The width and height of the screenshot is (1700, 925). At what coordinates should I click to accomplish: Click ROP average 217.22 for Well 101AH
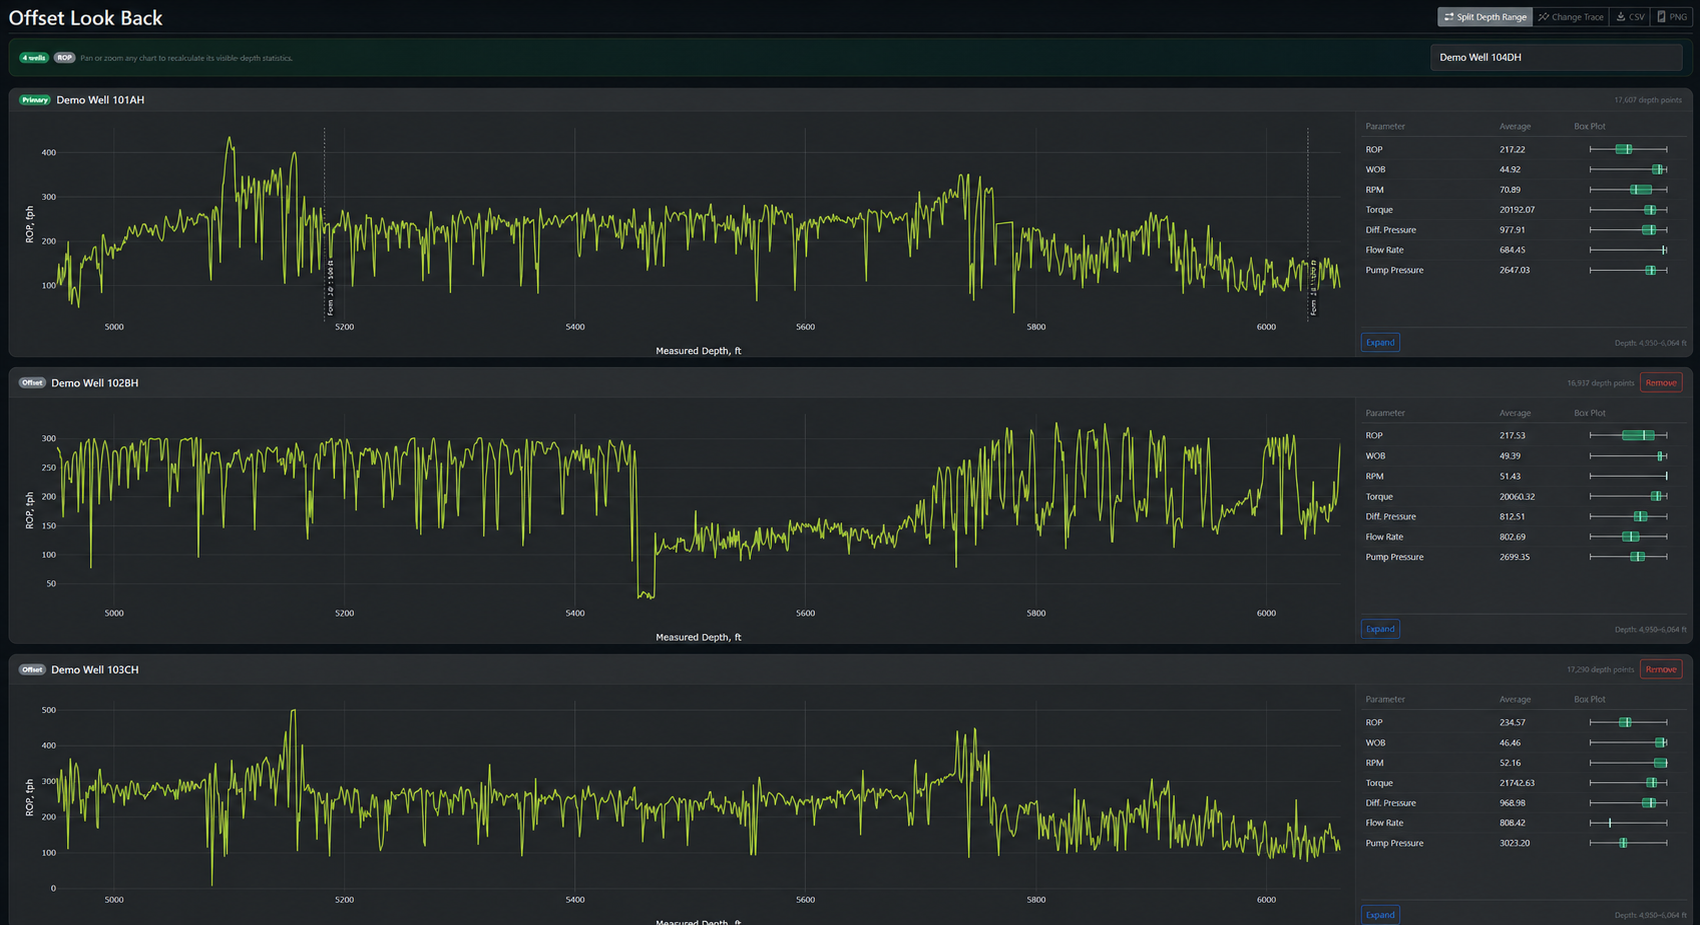1512,149
